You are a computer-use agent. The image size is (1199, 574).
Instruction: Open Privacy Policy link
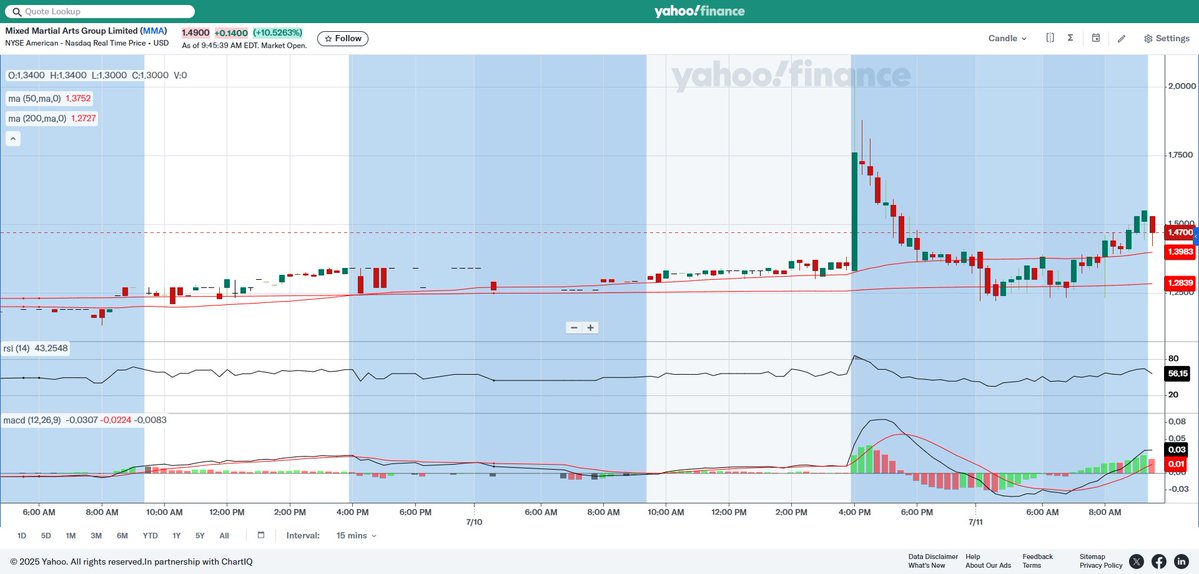(x=1101, y=566)
